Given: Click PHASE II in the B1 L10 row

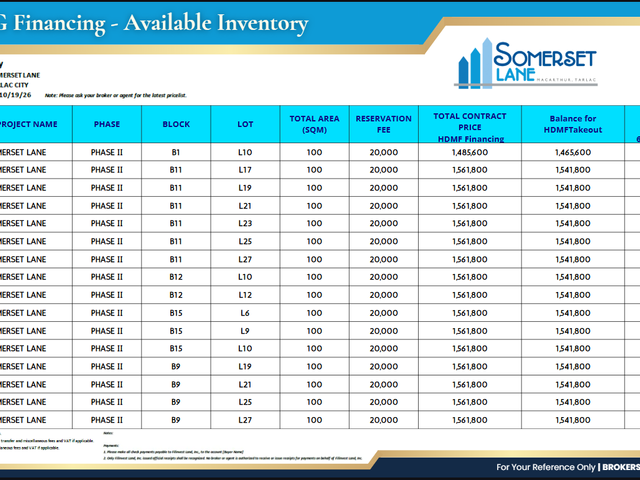Looking at the screenshot, I should click(107, 152).
